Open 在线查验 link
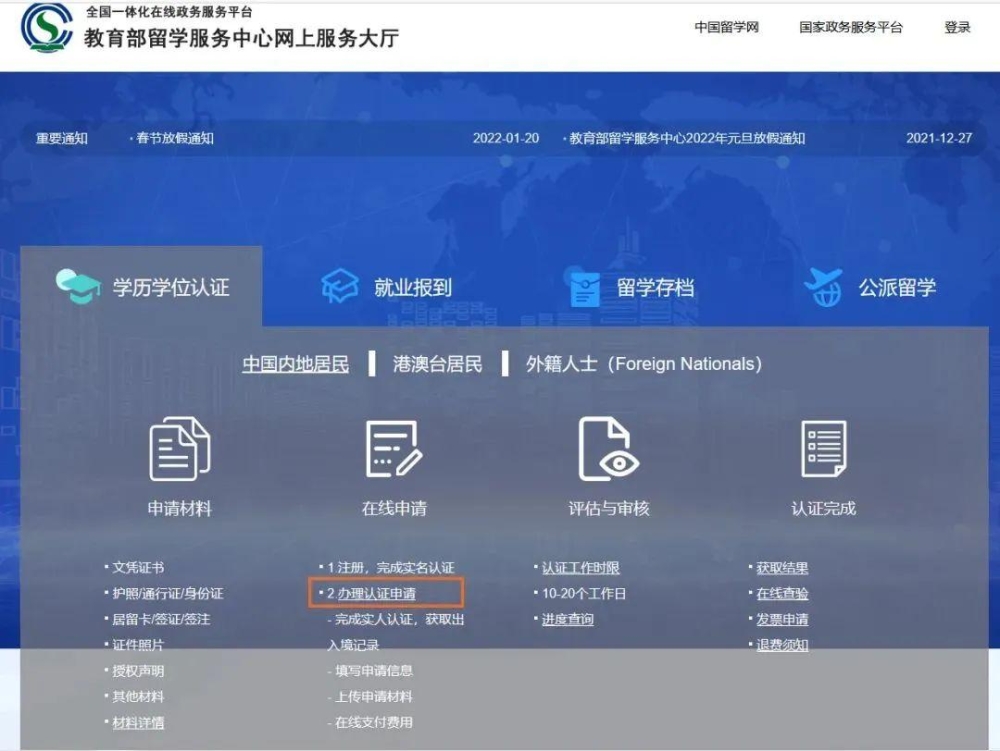The width and height of the screenshot is (1000, 751). coord(782,594)
